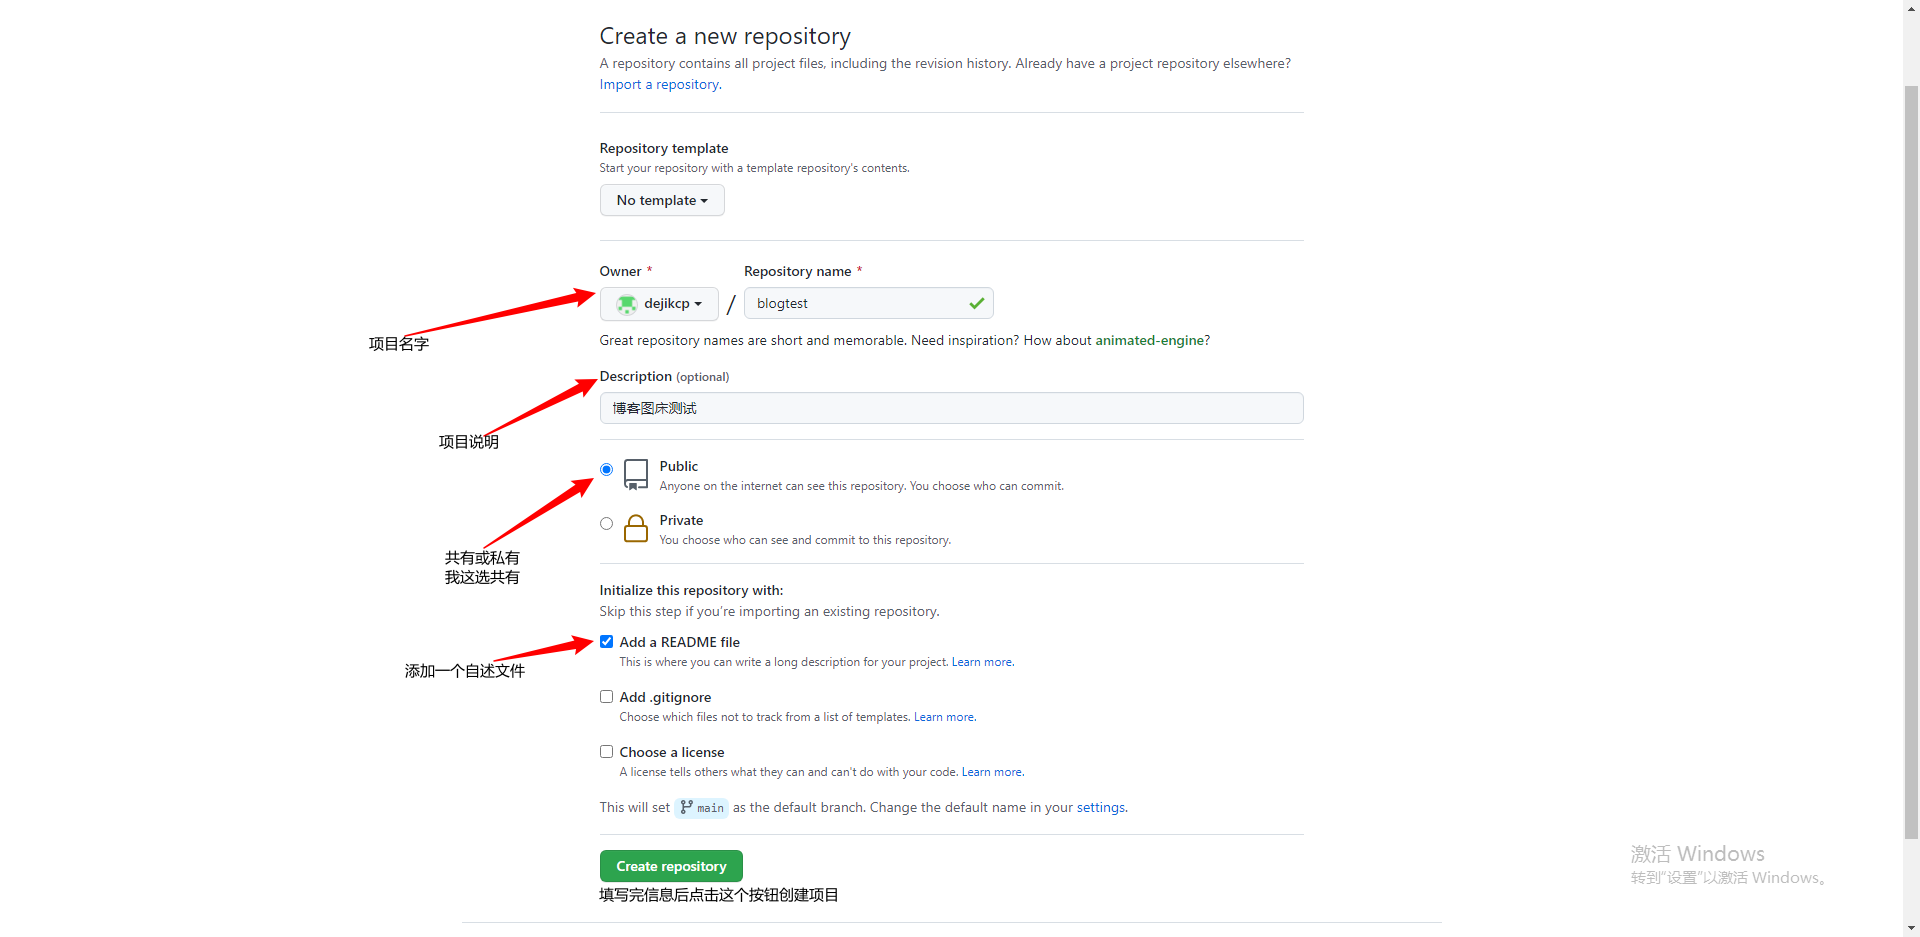Viewport: 1920px width, 937px height.
Task: Click the private repository lock icon
Action: [x=636, y=528]
